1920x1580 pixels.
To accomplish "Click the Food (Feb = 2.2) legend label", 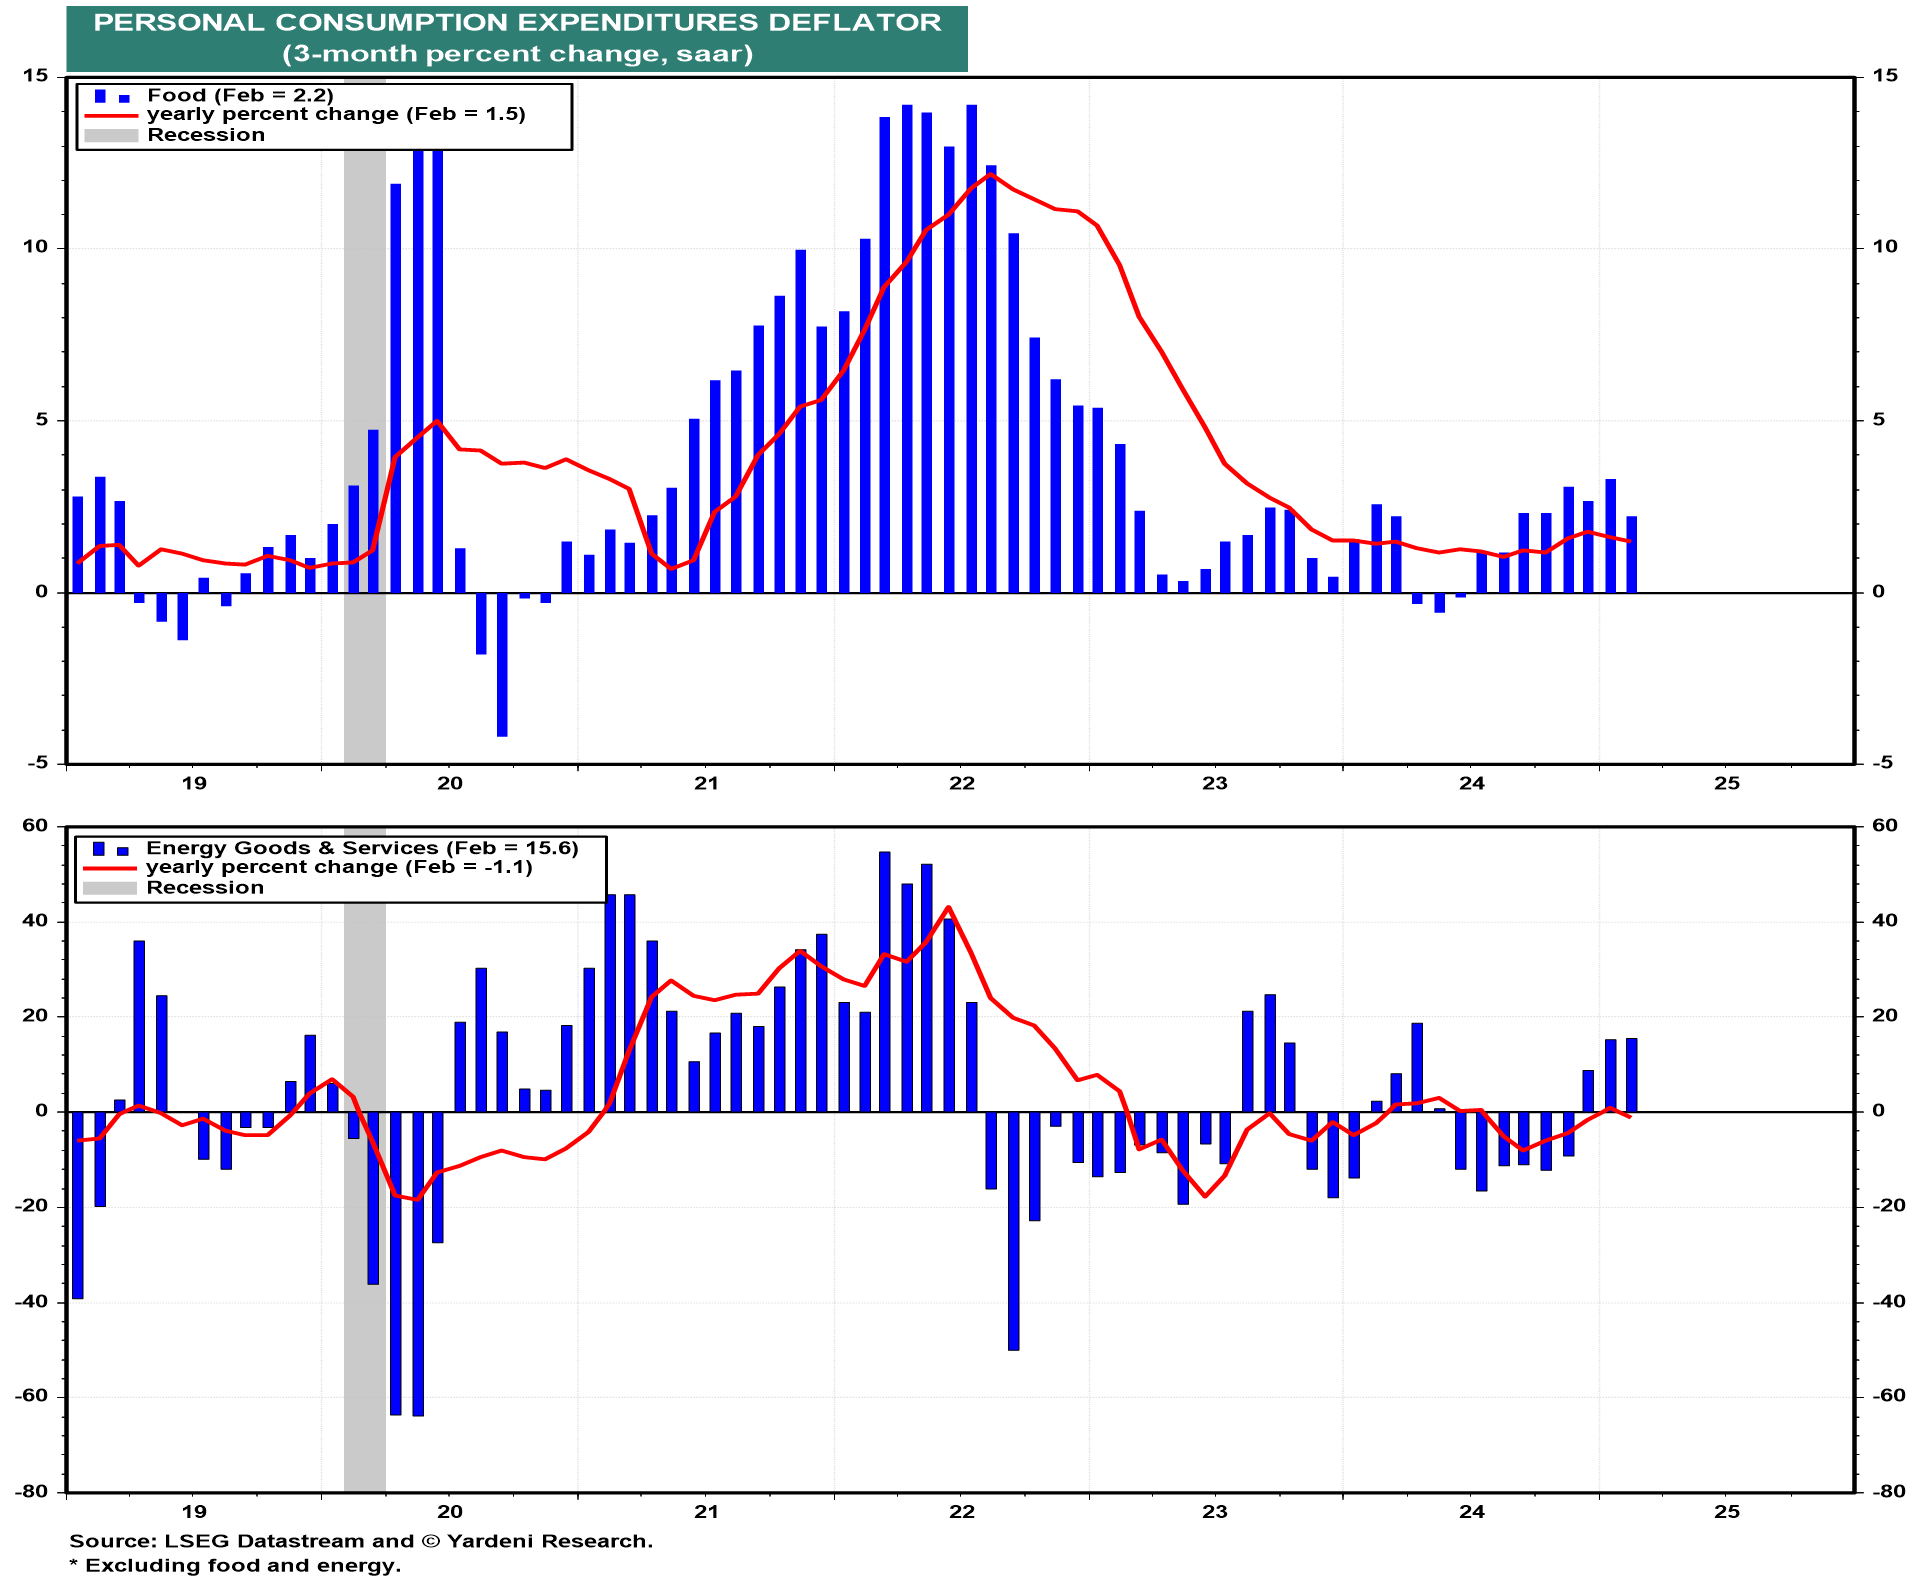I will pyautogui.click(x=240, y=96).
